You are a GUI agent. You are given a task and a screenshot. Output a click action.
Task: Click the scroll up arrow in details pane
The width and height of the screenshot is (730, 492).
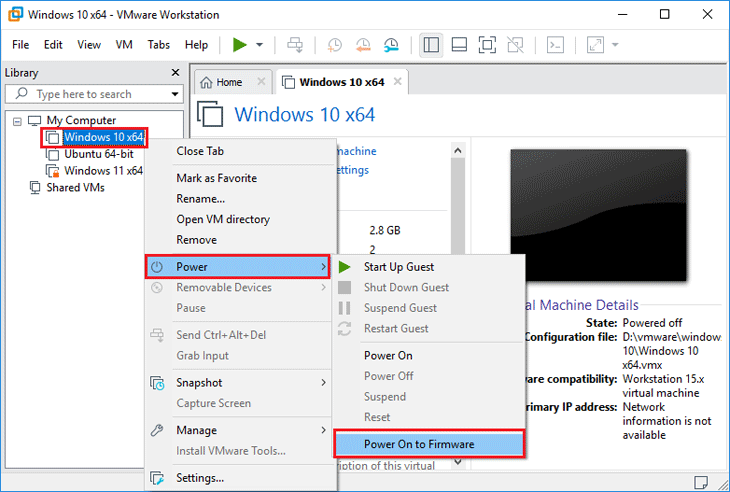[458, 150]
